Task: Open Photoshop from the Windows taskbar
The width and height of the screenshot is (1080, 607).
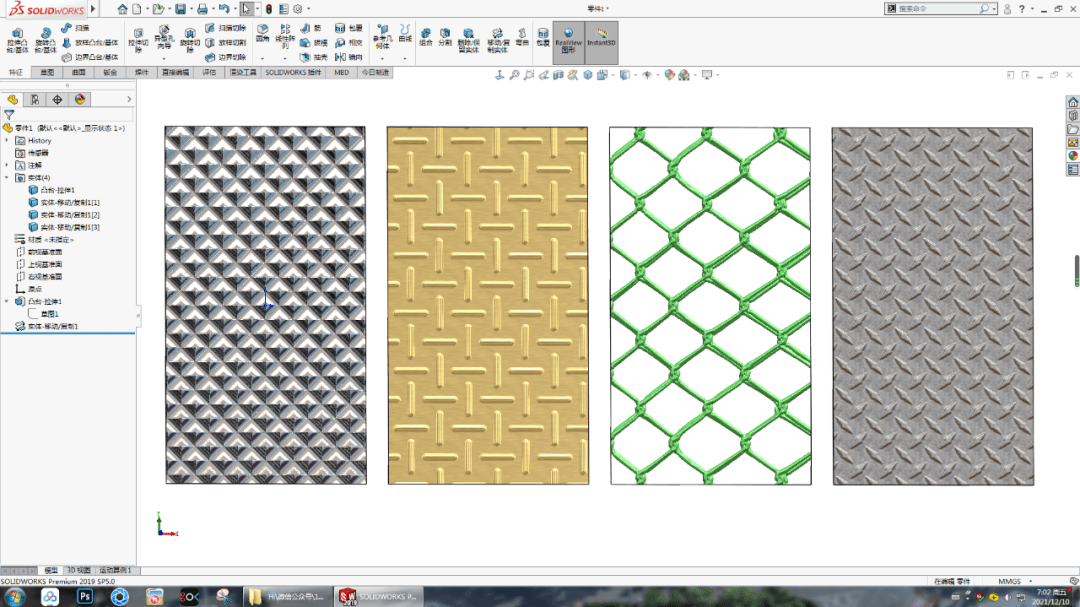Action: 85,596
